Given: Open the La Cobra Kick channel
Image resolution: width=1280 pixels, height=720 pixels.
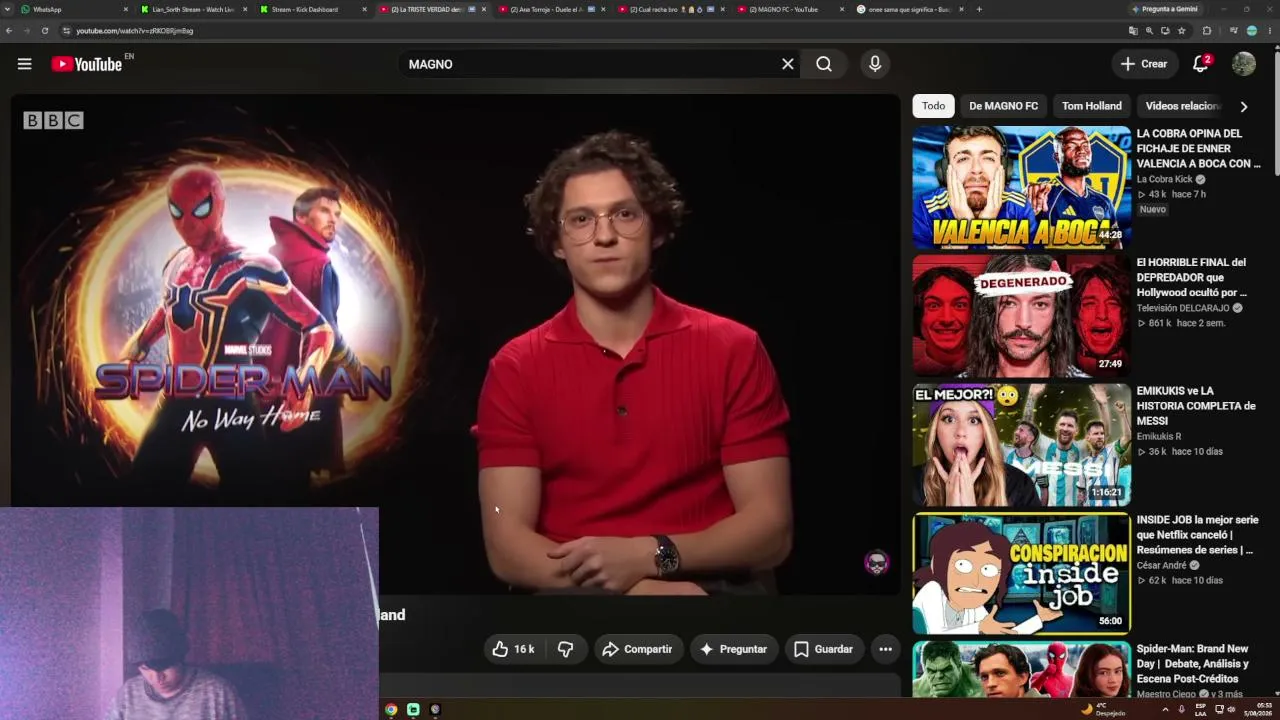Looking at the screenshot, I should (x=1165, y=180).
